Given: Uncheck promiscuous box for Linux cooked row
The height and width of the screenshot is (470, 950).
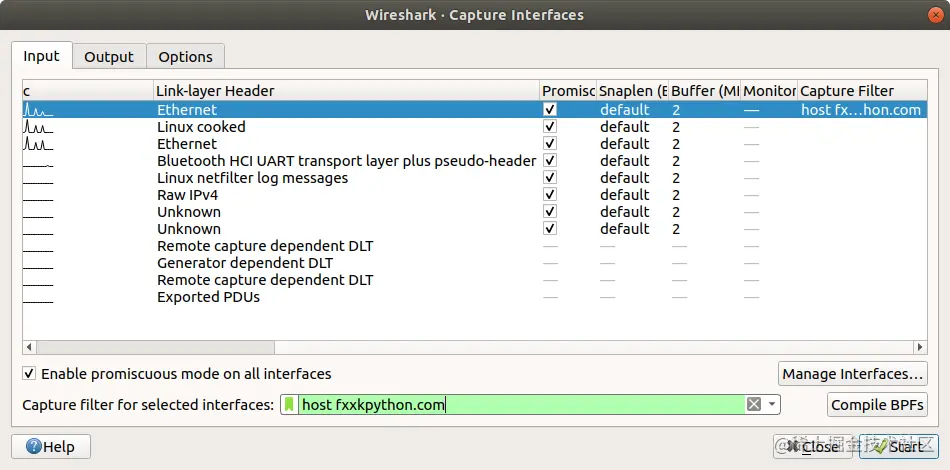Looking at the screenshot, I should point(550,127).
